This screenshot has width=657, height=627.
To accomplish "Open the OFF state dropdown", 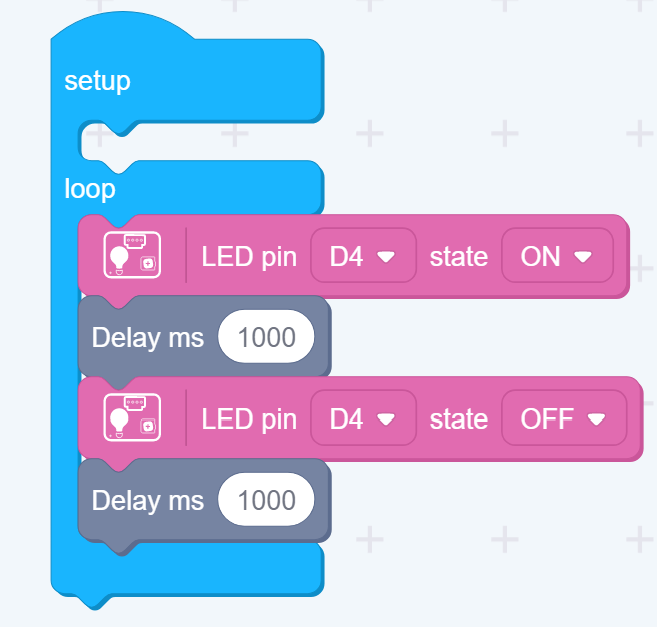I will (x=564, y=418).
